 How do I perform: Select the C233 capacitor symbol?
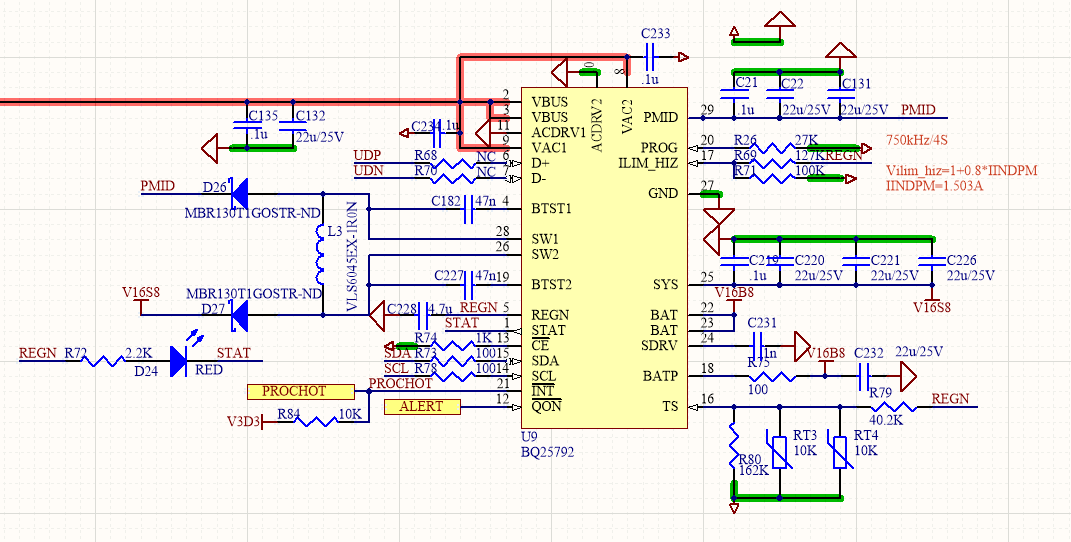[x=649, y=57]
